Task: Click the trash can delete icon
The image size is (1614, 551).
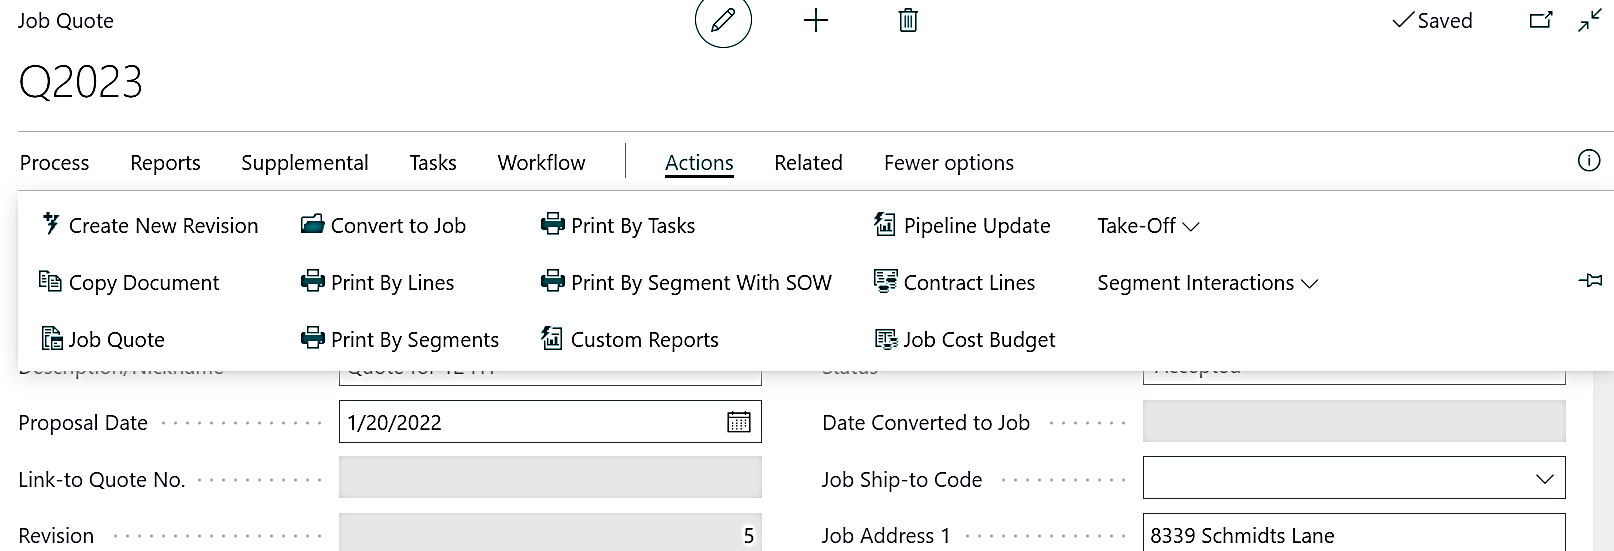Action: [908, 21]
